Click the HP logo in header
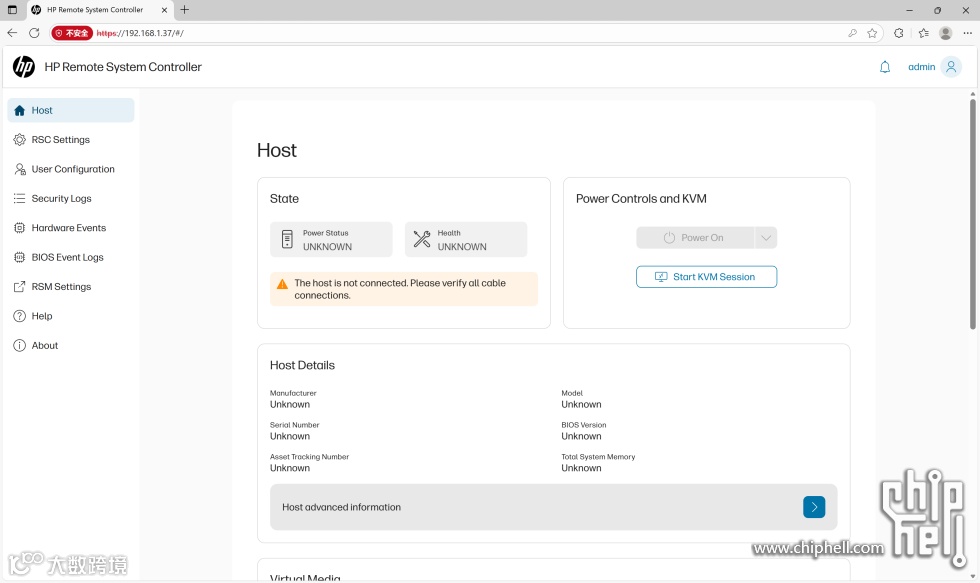 24,67
